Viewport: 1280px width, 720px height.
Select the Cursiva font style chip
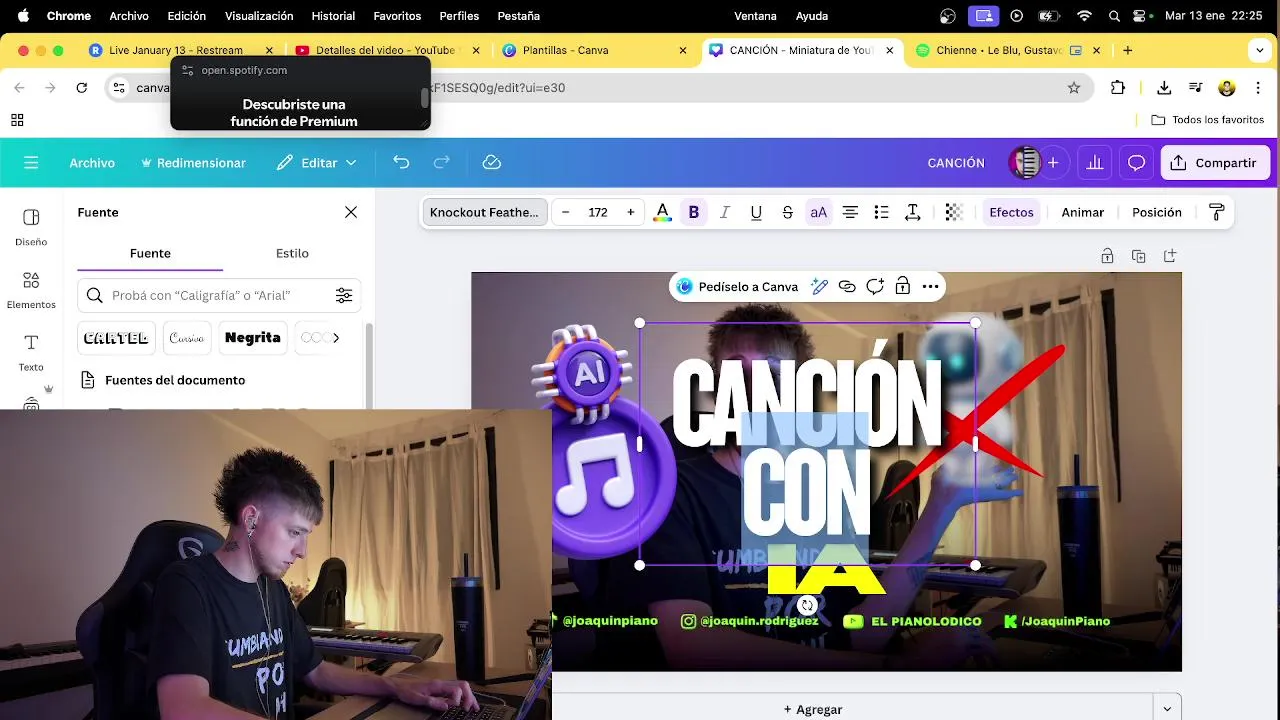click(x=187, y=338)
